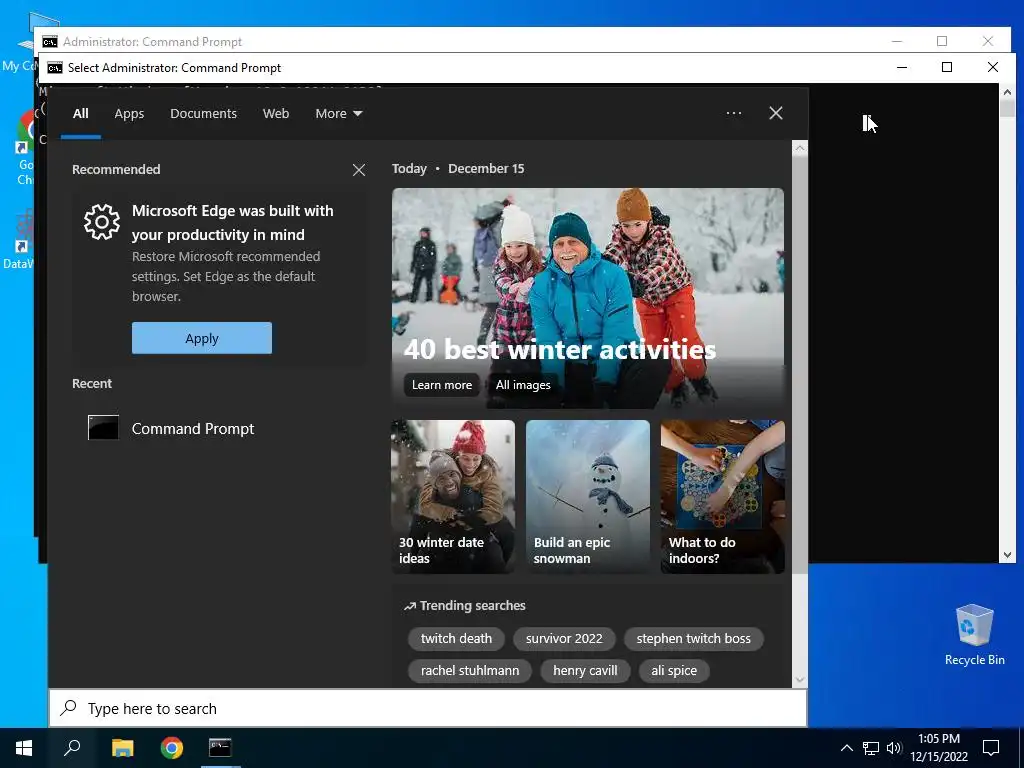Click the rachel stuhlmann trending chip
The width and height of the screenshot is (1024, 768).
470,671
